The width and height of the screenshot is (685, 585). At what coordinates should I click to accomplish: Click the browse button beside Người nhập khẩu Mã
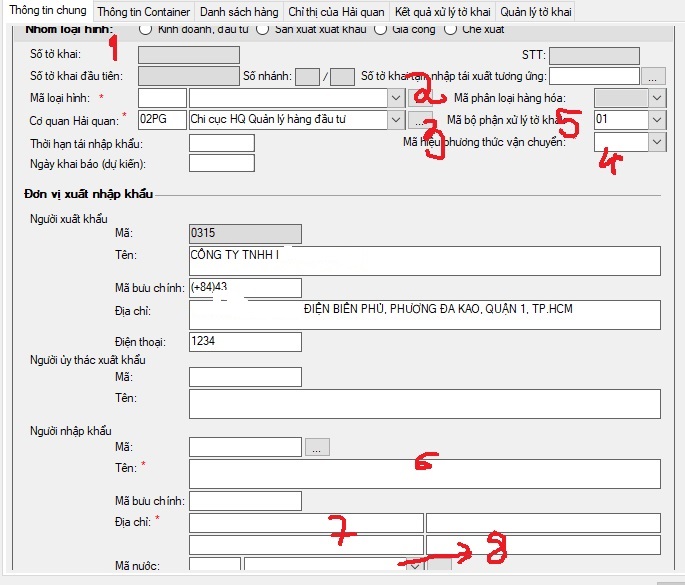317,447
